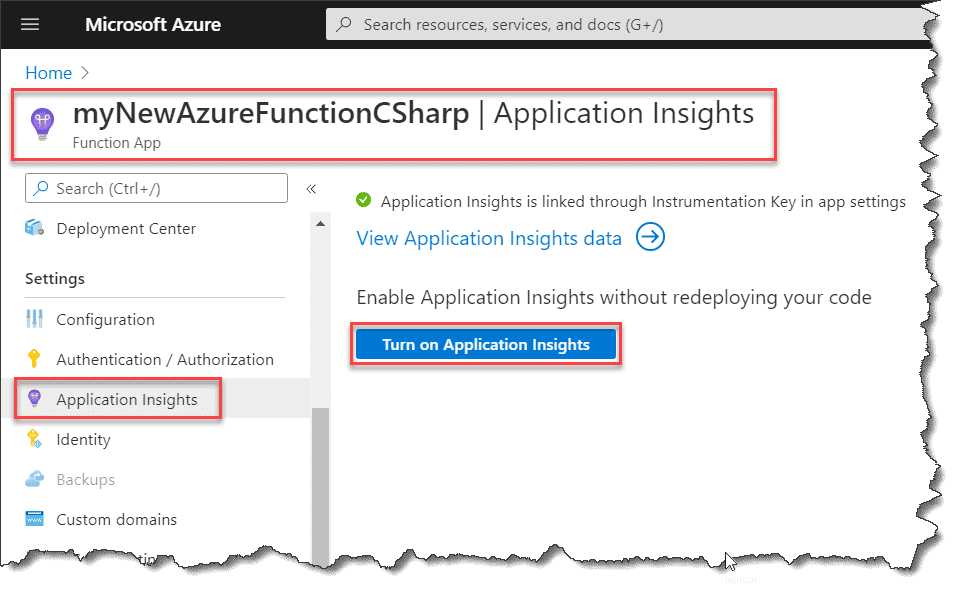Collapse the sidebar with the double-chevron
This screenshot has width=964, height=591.
(311, 188)
